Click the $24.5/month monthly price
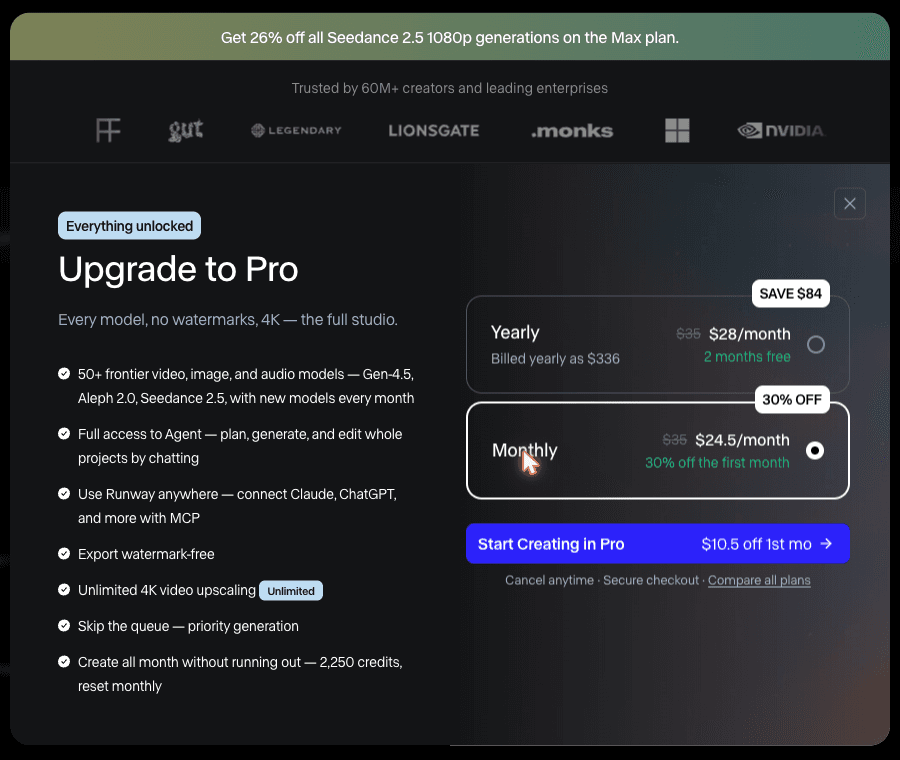Image resolution: width=900 pixels, height=760 pixels. coord(742,440)
